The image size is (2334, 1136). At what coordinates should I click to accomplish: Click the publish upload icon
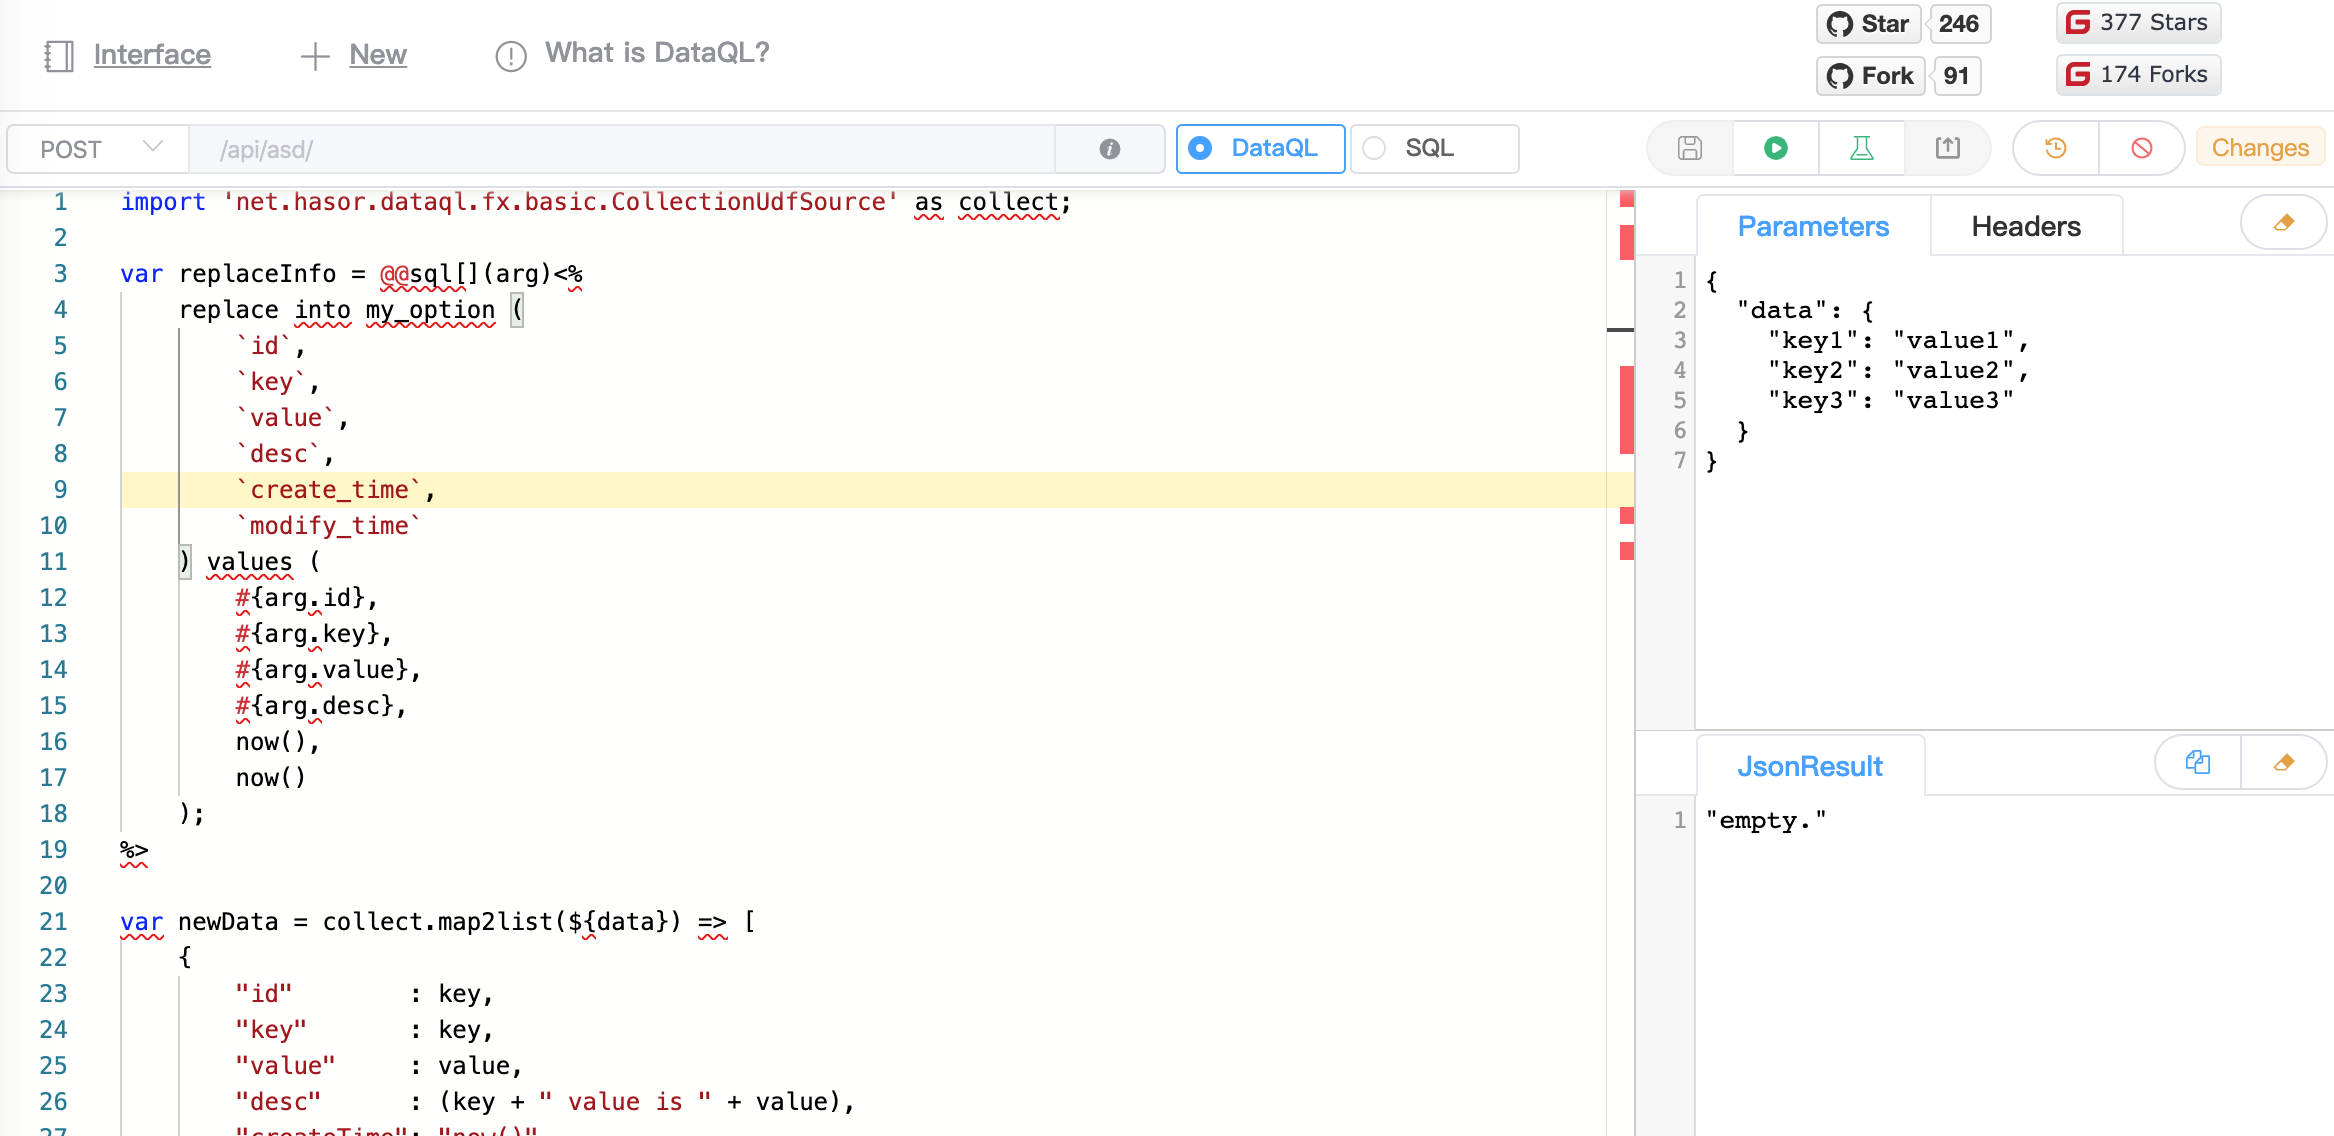[1947, 148]
